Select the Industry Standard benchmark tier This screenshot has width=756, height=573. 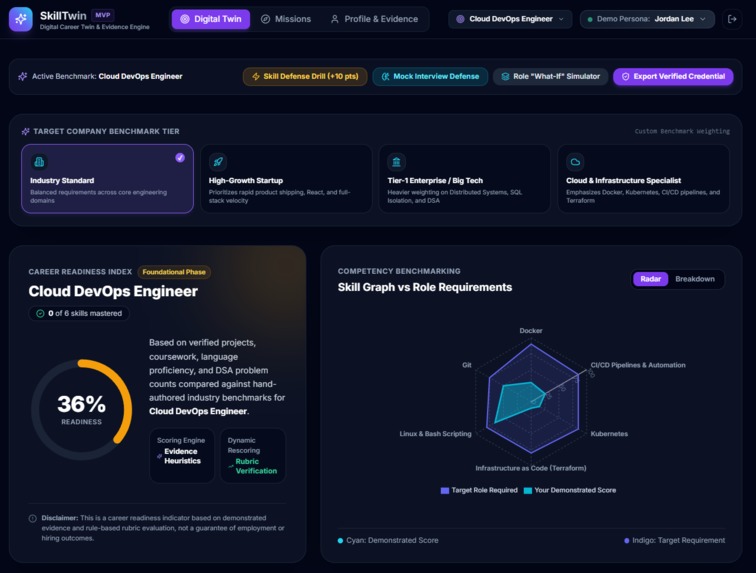[x=108, y=179]
